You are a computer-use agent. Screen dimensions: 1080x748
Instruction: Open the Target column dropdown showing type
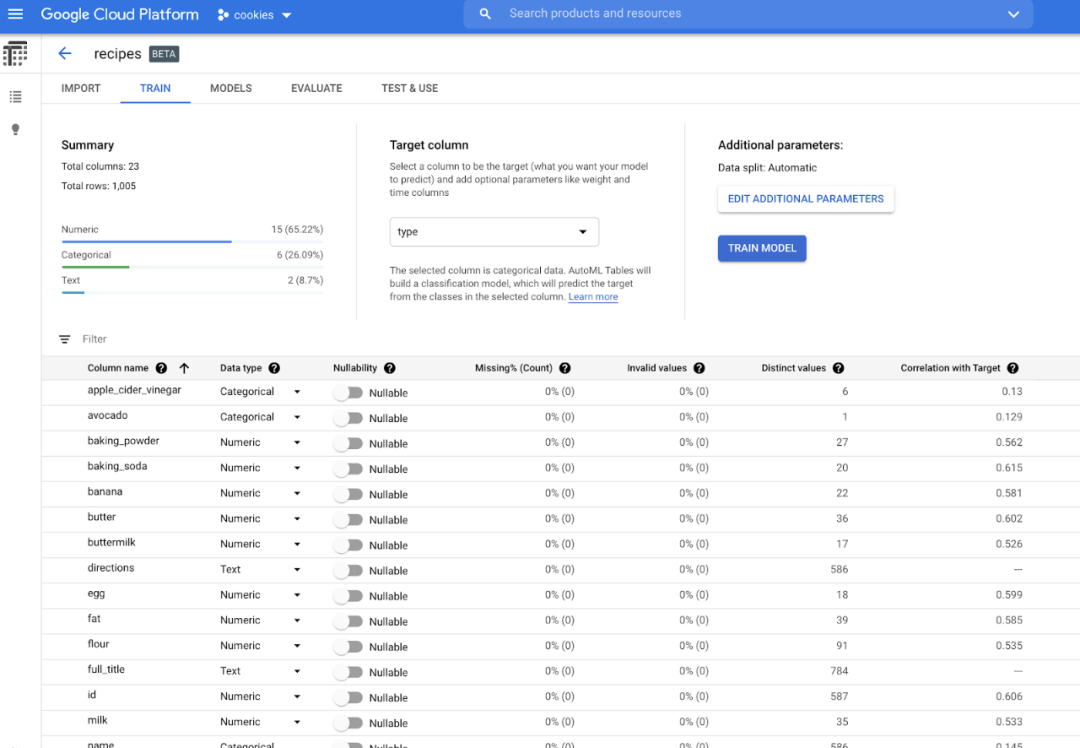[494, 232]
